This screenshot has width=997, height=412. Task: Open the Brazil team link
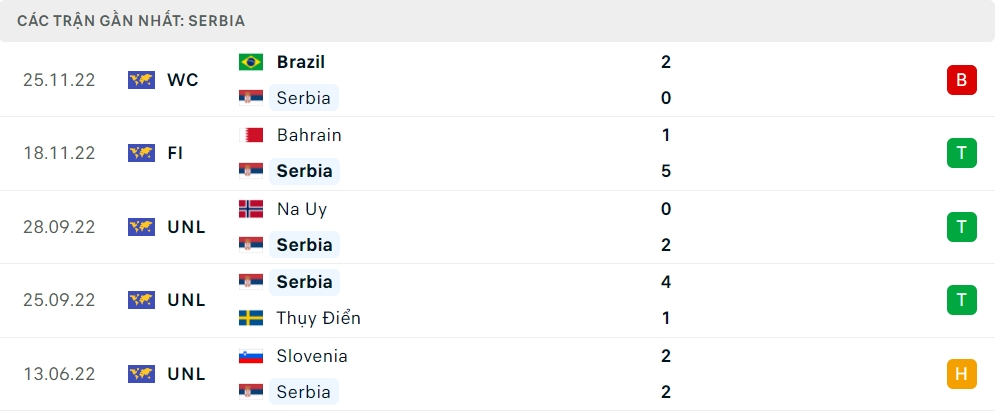tap(301, 62)
